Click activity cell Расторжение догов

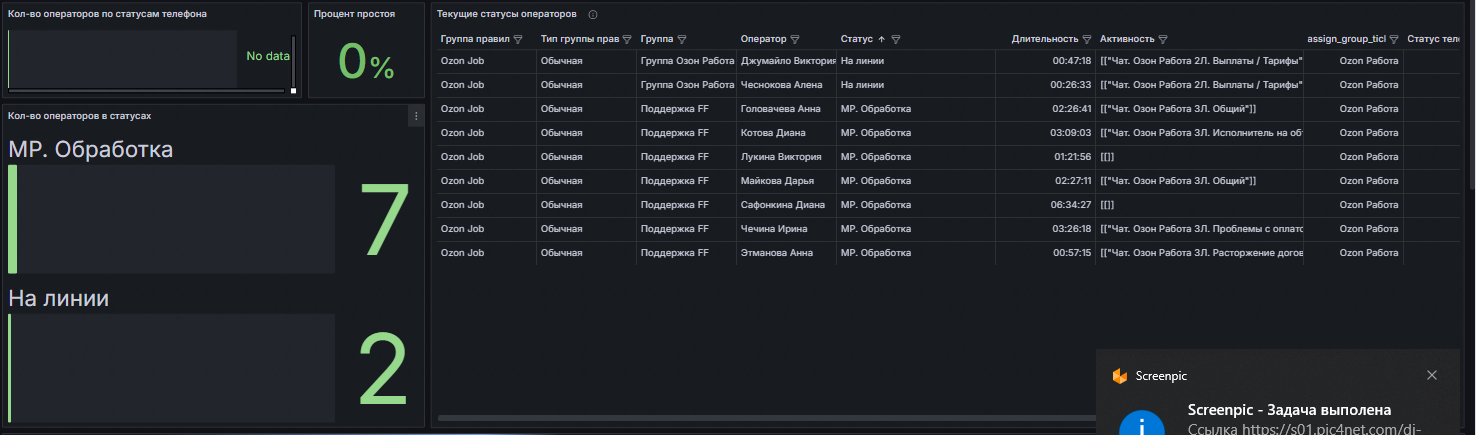[1201, 253]
